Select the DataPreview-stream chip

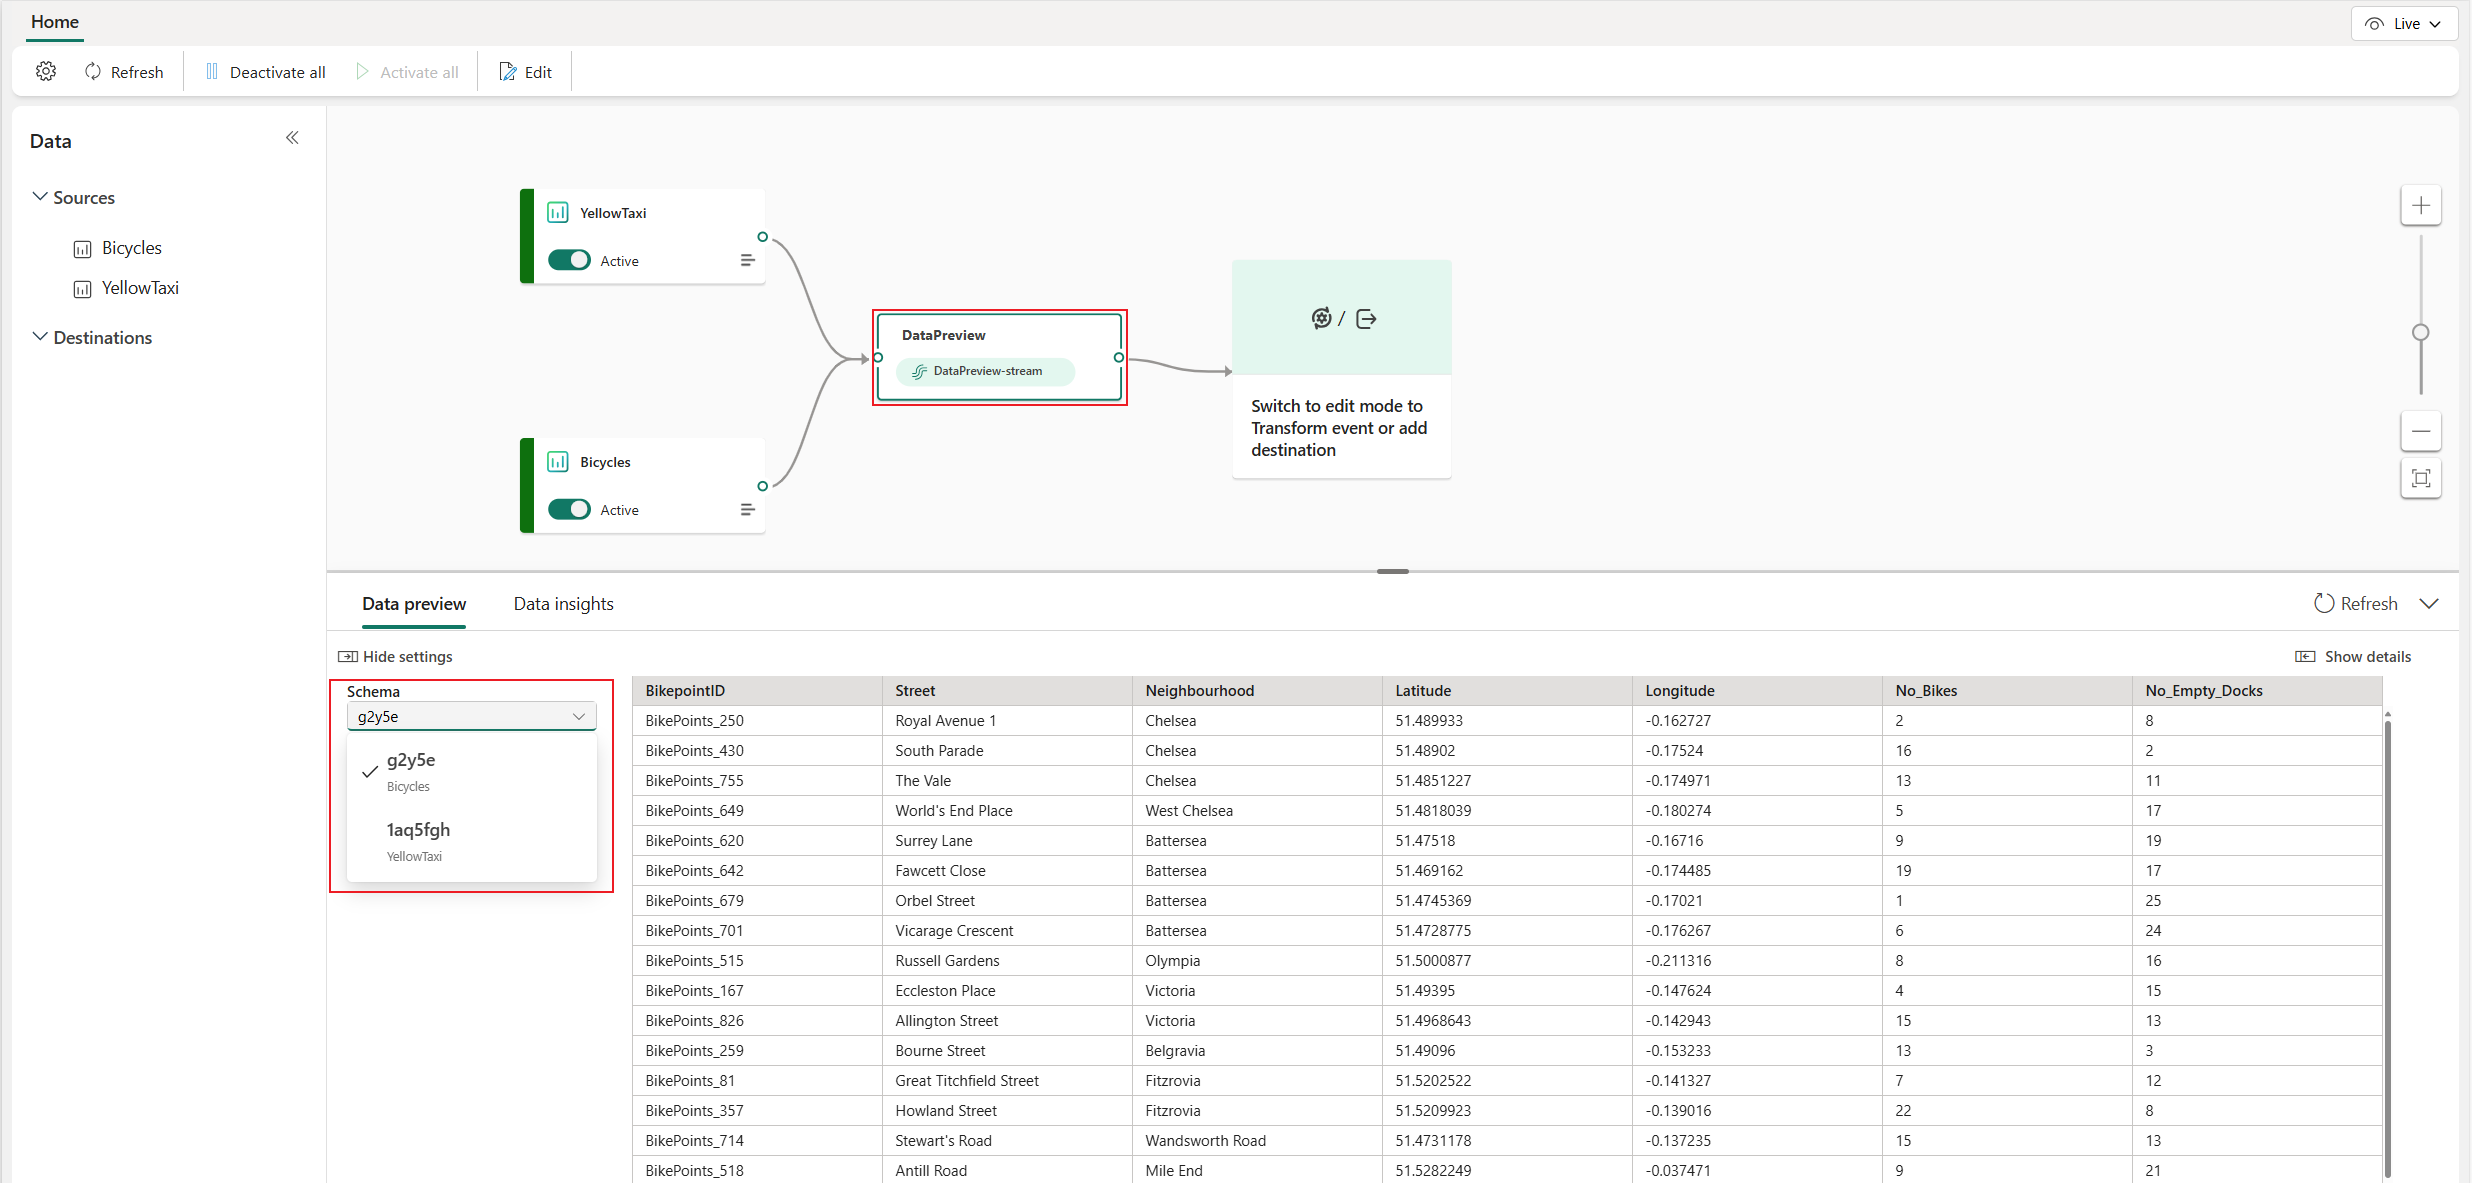pyautogui.click(x=985, y=371)
